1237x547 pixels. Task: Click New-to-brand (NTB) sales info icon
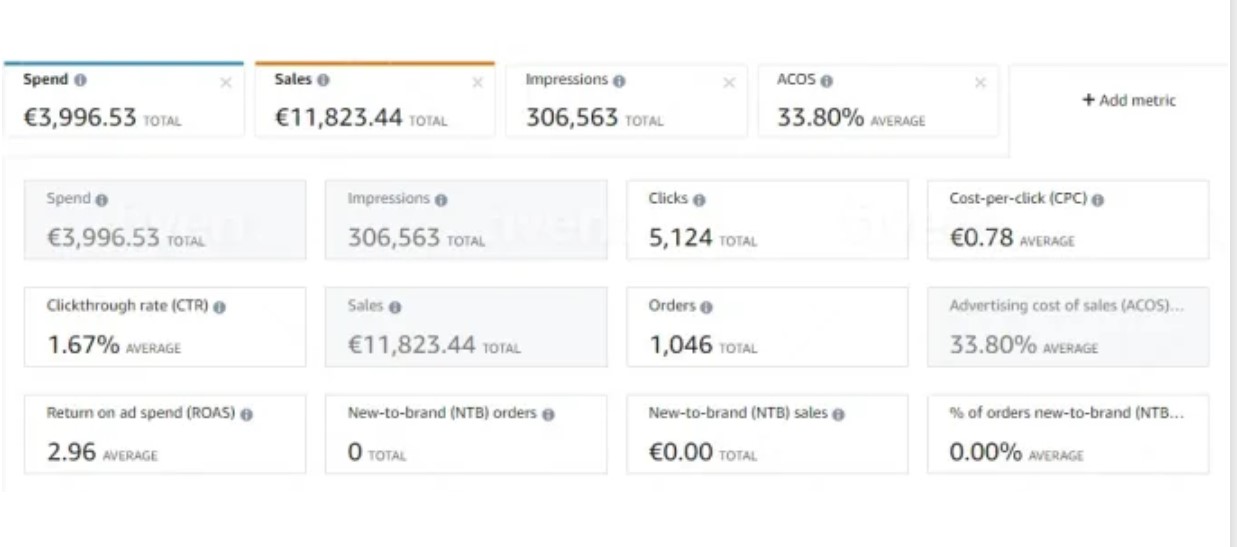point(838,414)
